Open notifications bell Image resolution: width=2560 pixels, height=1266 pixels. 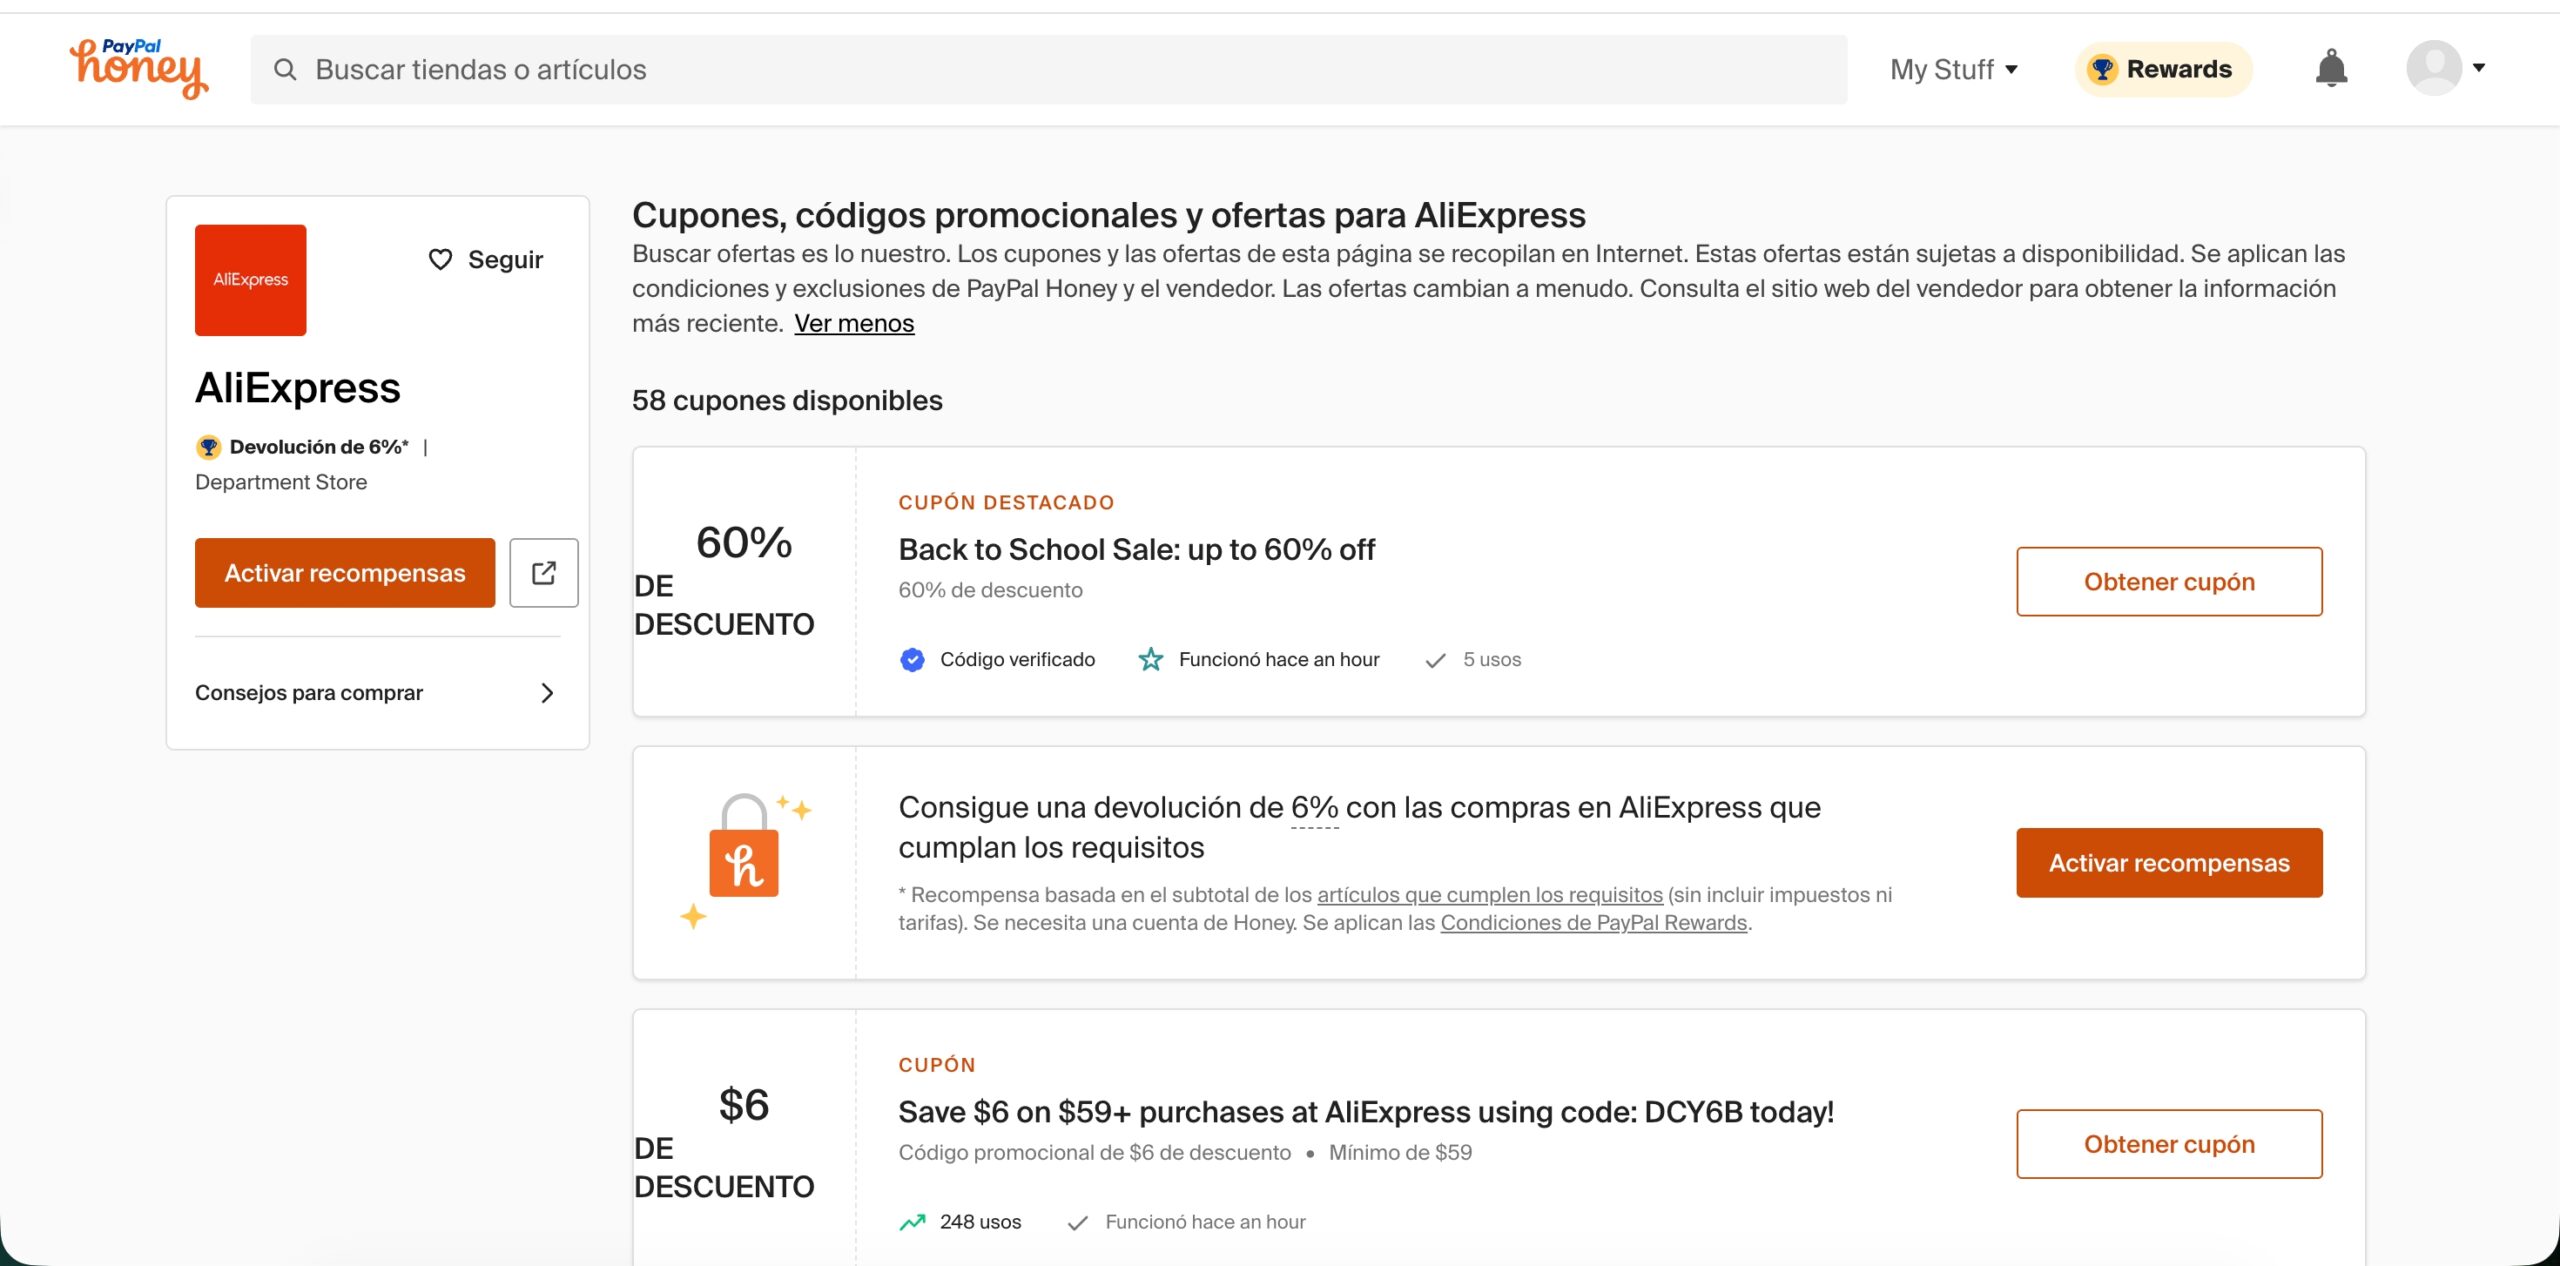click(x=2331, y=68)
